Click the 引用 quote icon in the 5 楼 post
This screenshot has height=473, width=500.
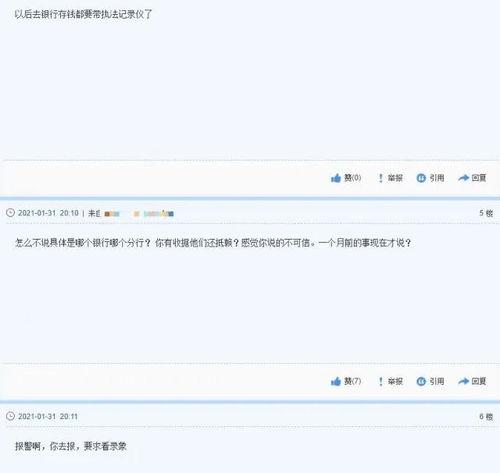[x=421, y=381]
